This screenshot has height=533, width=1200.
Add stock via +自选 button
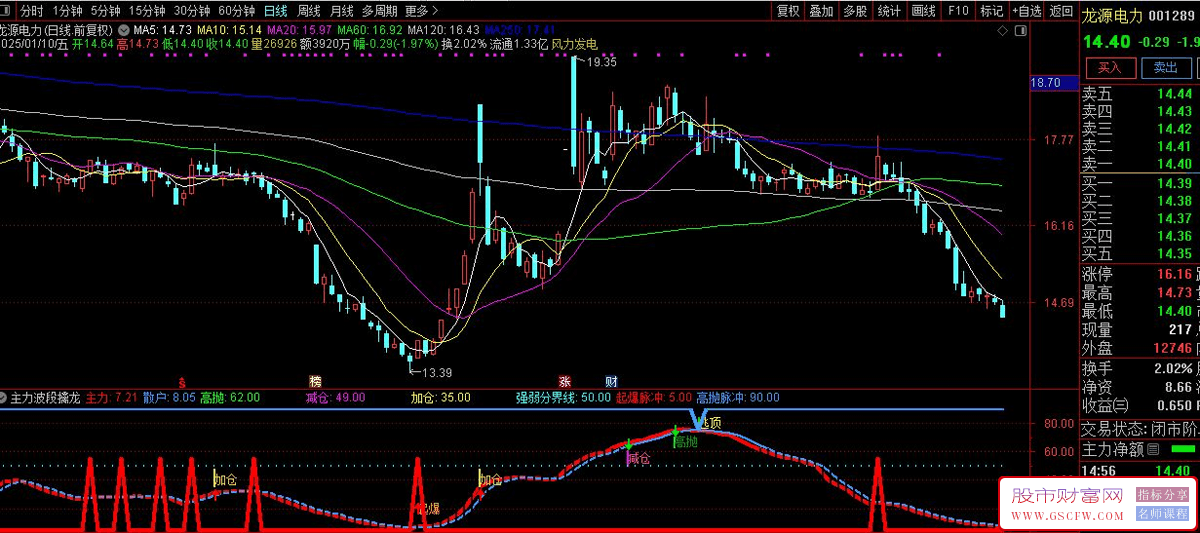tap(1026, 11)
